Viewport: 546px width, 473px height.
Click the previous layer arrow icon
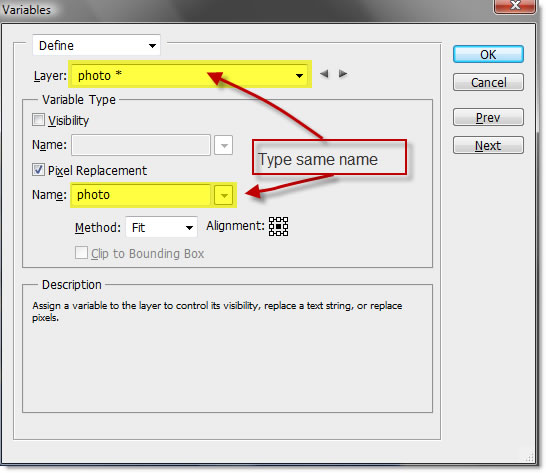click(x=324, y=74)
